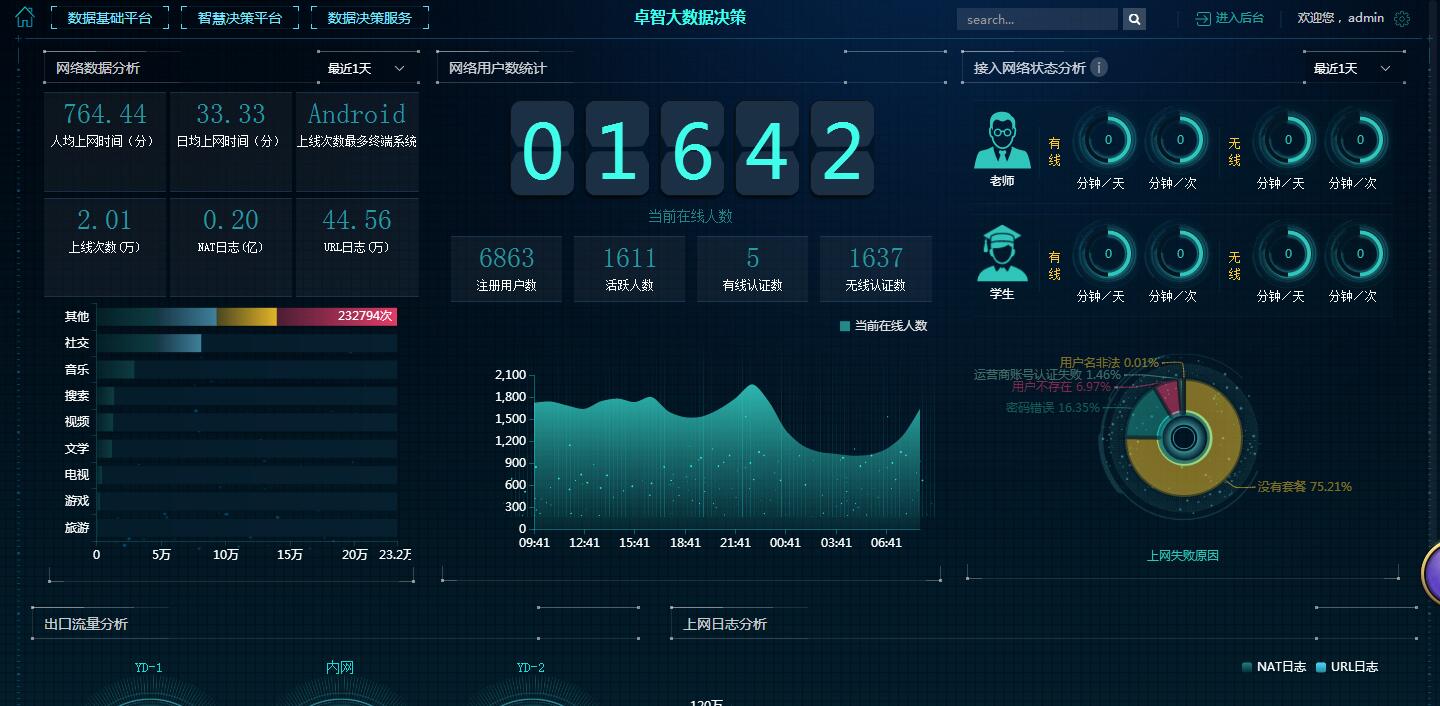Click the 学生 student graduate icon
This screenshot has height=706, width=1440.
point(1002,254)
